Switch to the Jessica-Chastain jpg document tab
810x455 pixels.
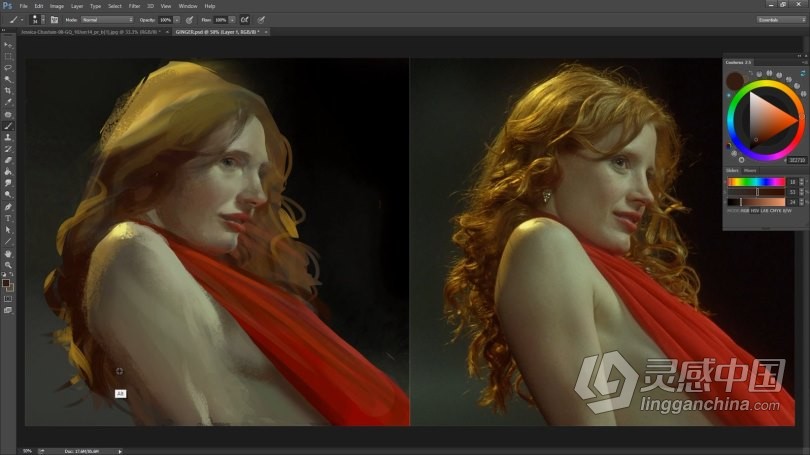coord(90,32)
